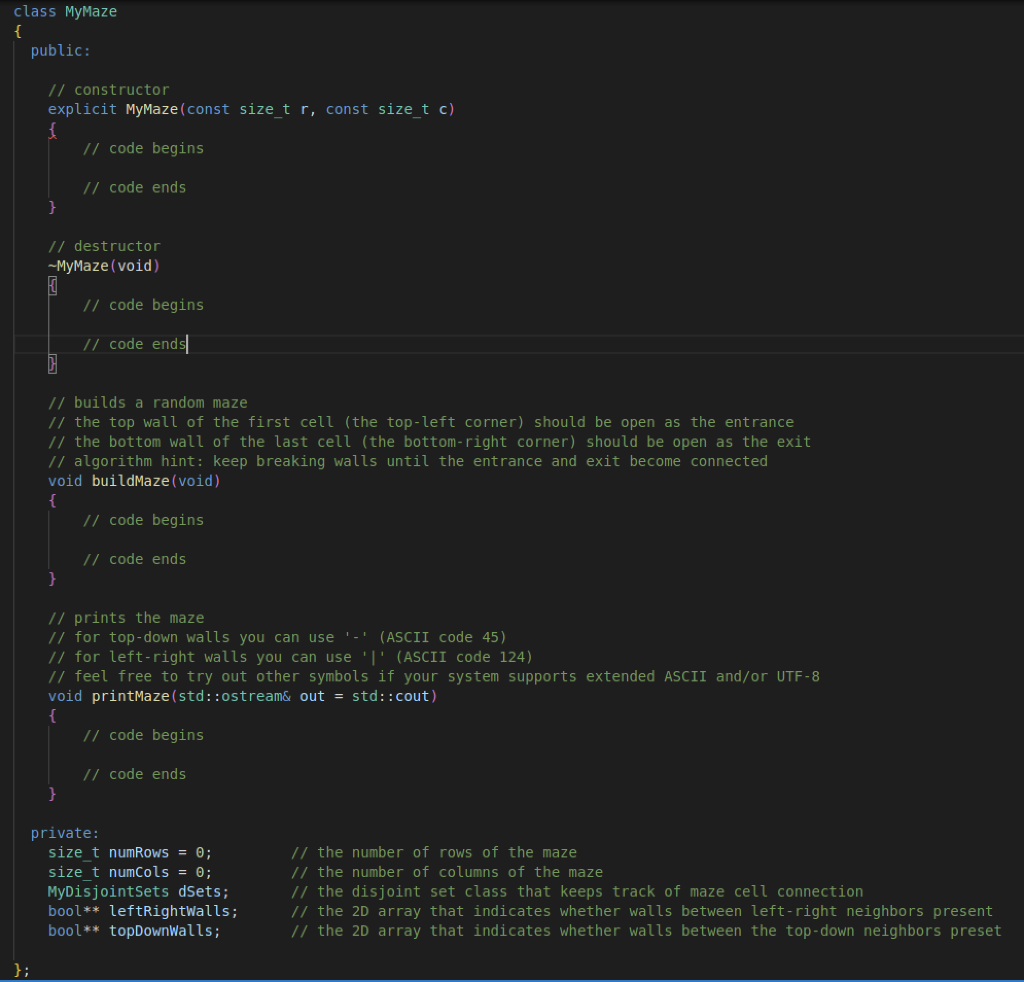This screenshot has width=1024, height=982.
Task: Click the std::cout default argument
Action: (391, 695)
